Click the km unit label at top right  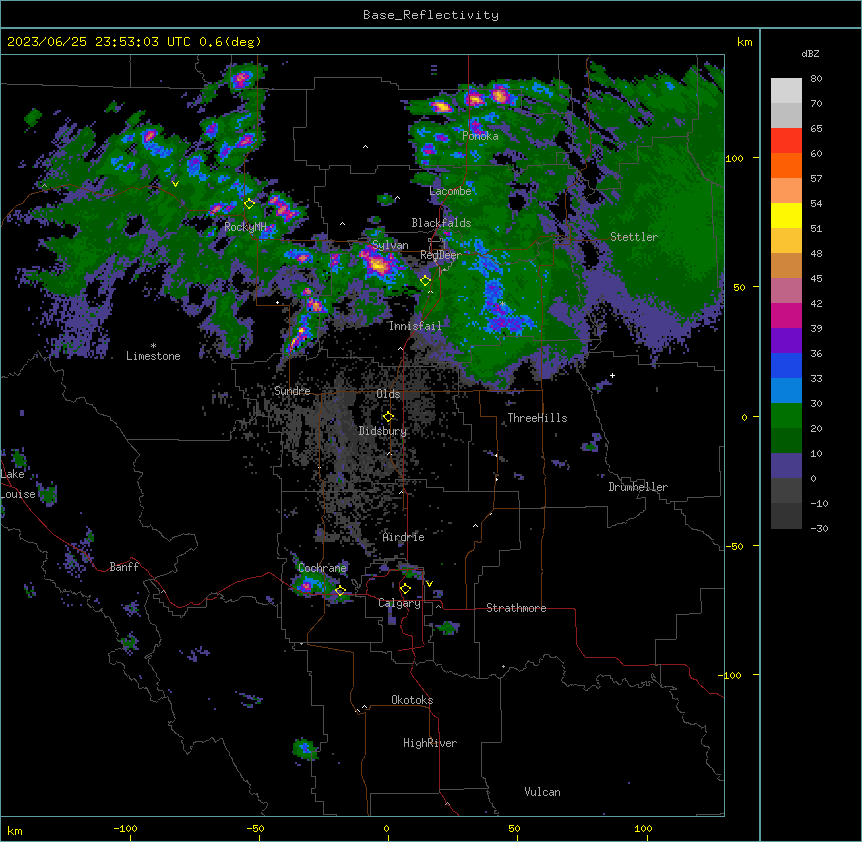coord(744,42)
